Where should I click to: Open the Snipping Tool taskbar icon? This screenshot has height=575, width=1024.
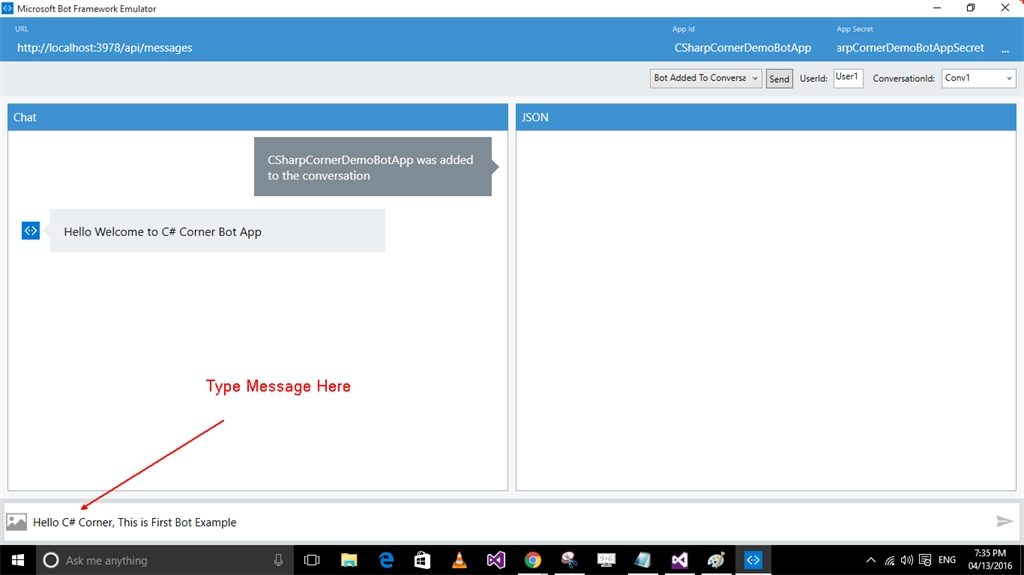569,560
